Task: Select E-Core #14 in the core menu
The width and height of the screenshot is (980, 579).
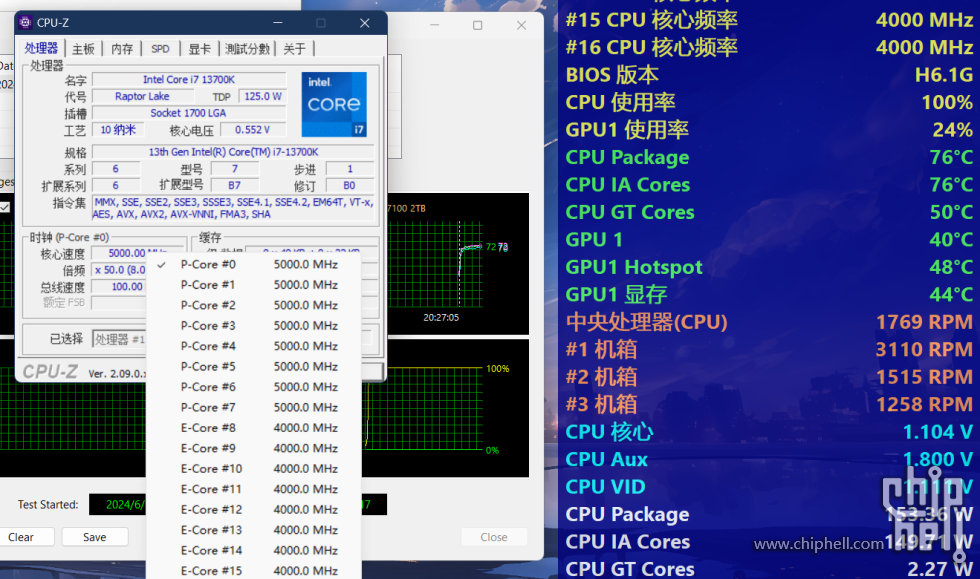Action: click(254, 550)
